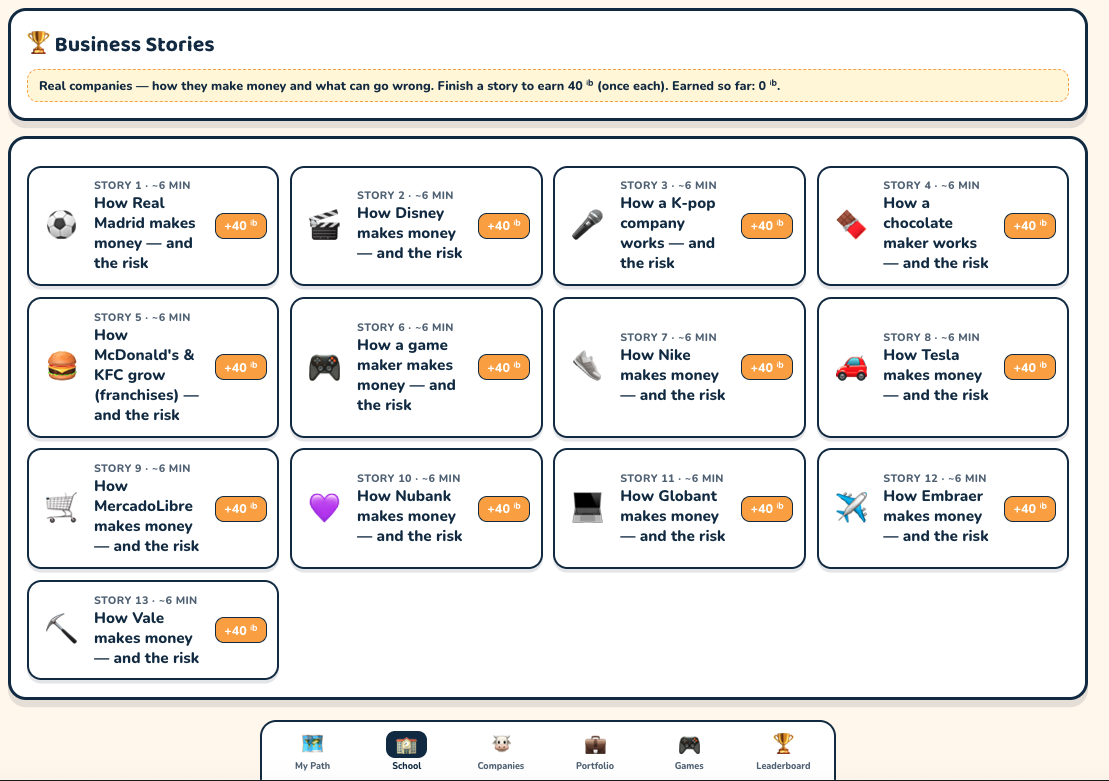Click the school building icon in bottom nav

[x=407, y=744]
